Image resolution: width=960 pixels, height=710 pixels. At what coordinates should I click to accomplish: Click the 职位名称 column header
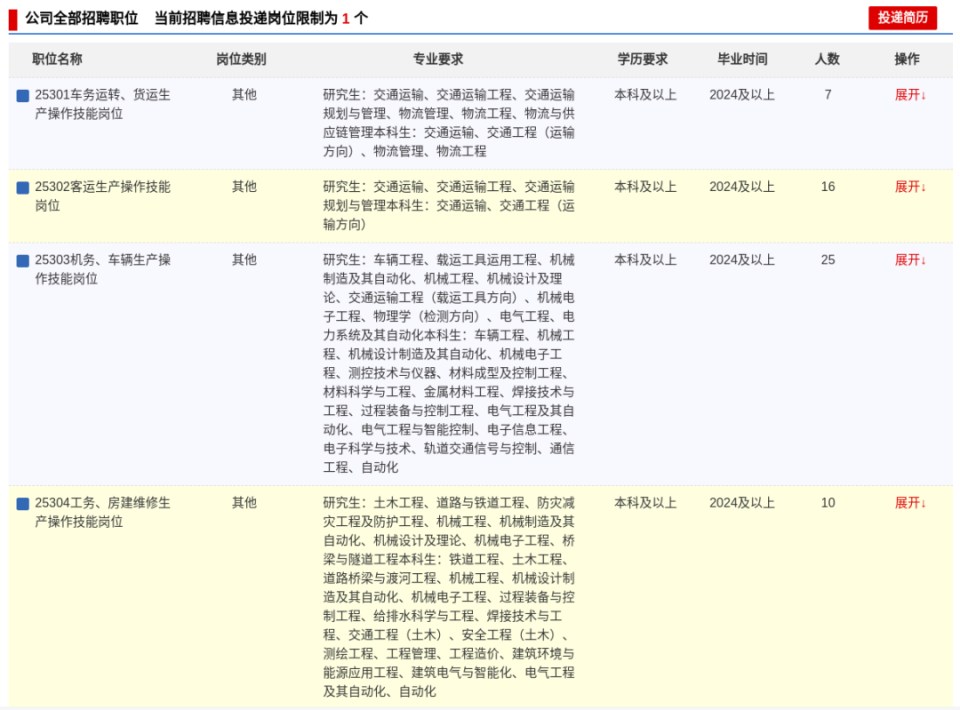(57, 59)
